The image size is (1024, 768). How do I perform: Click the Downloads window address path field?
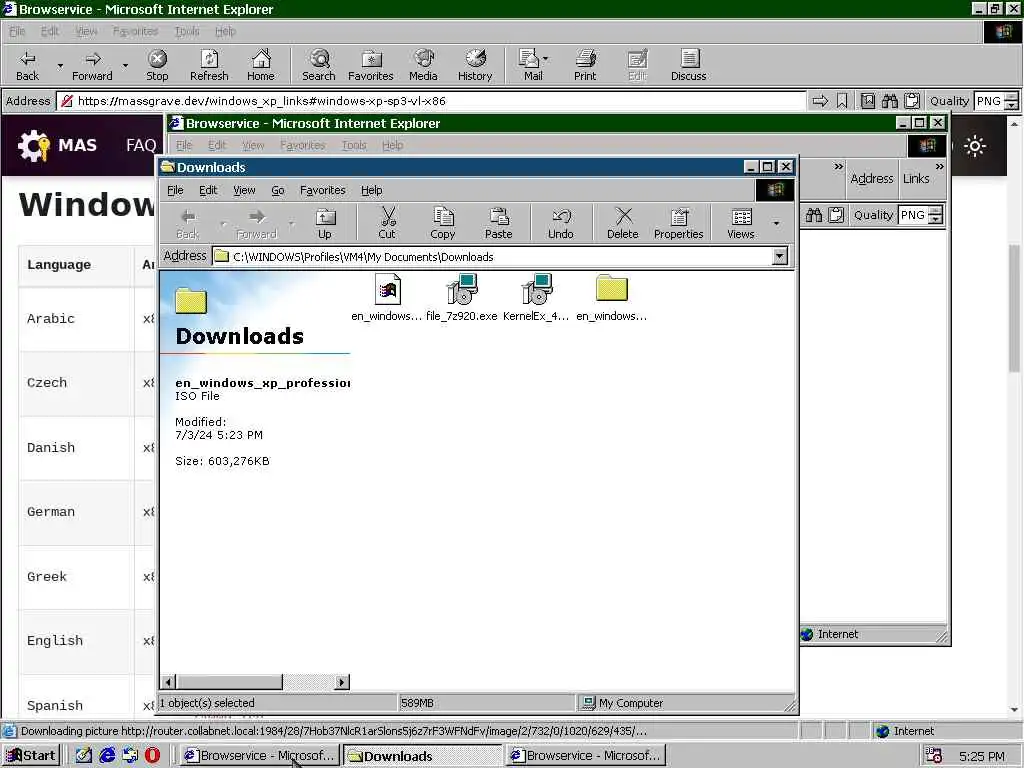[x=492, y=257]
